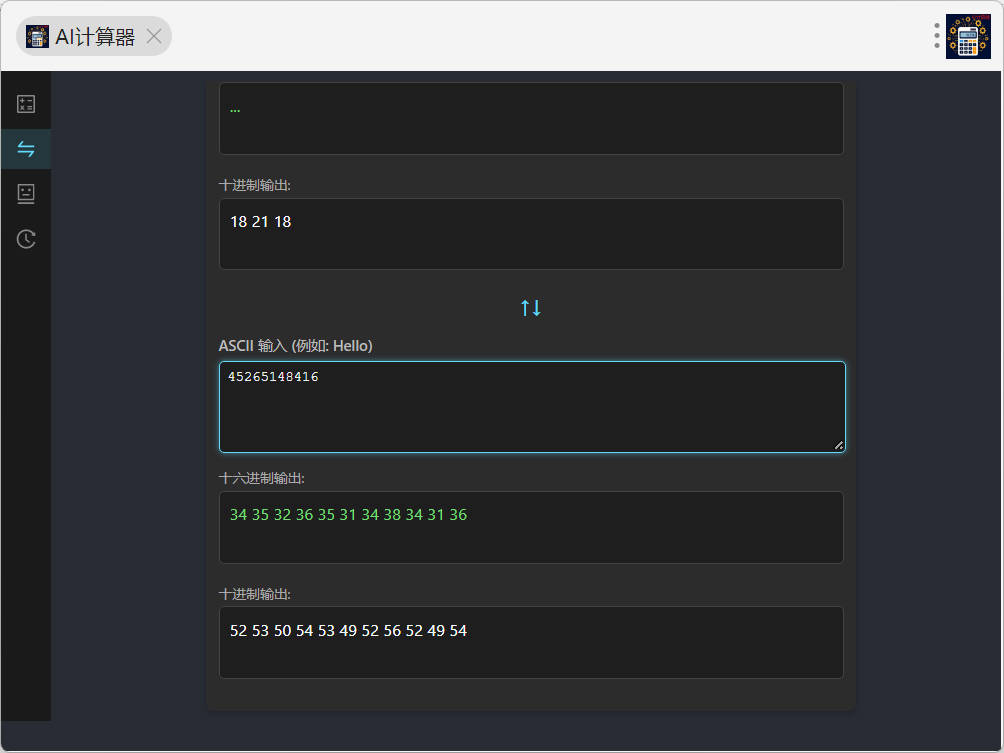Close the AI计算器 tab
This screenshot has height=753, width=1004.
point(154,36)
